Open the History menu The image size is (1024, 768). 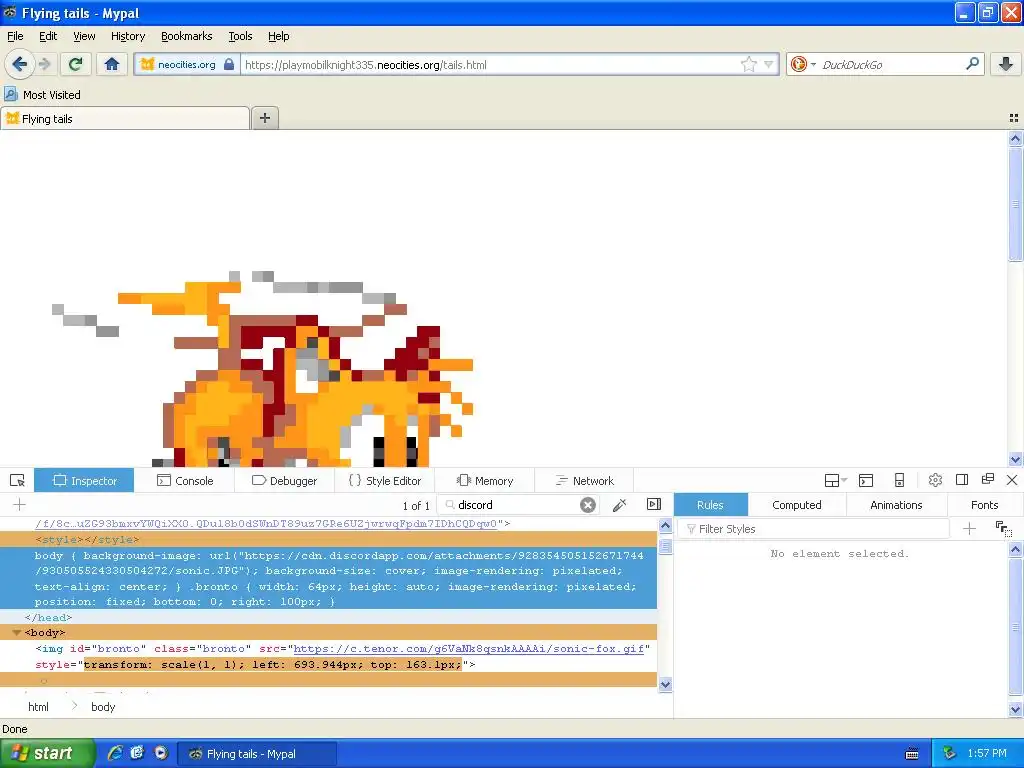[127, 37]
